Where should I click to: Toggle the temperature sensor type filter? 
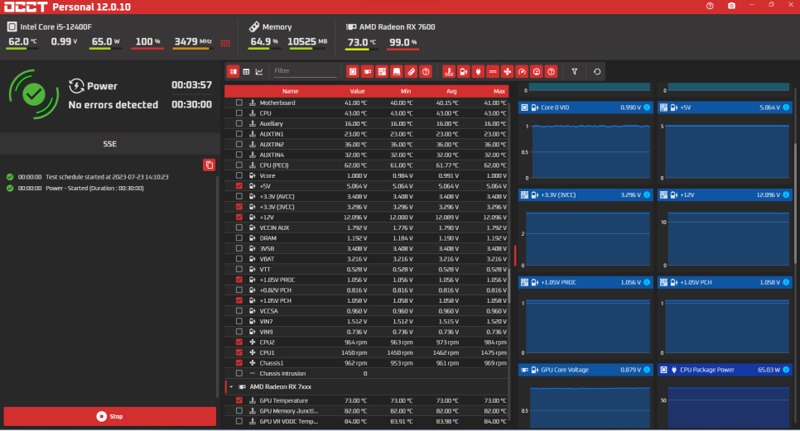(448, 71)
